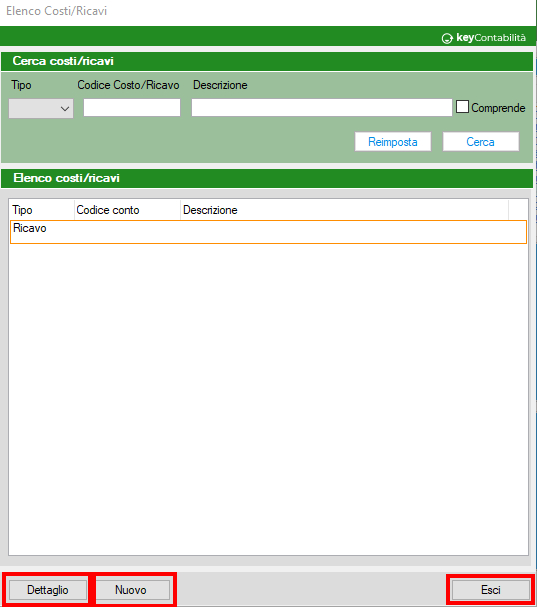Sort list by the Tipo column header

[x=42, y=210]
